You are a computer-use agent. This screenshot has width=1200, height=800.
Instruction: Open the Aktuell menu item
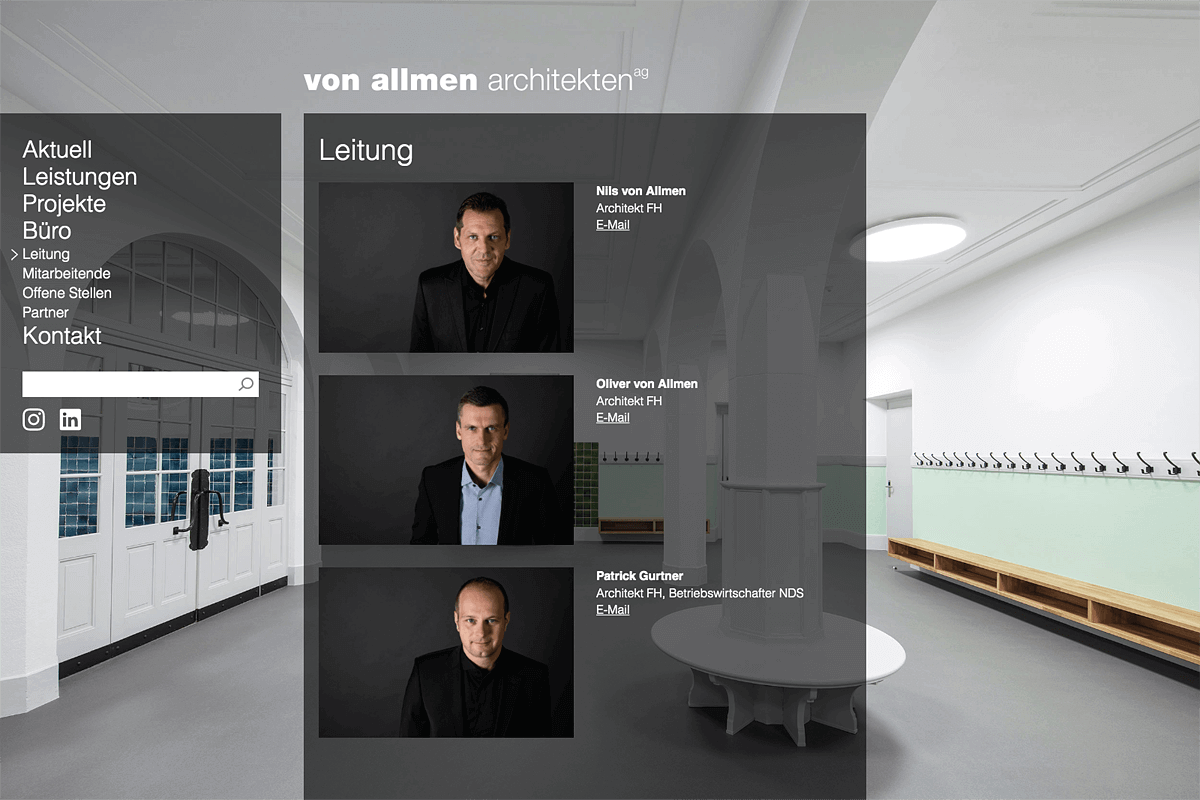coord(57,149)
